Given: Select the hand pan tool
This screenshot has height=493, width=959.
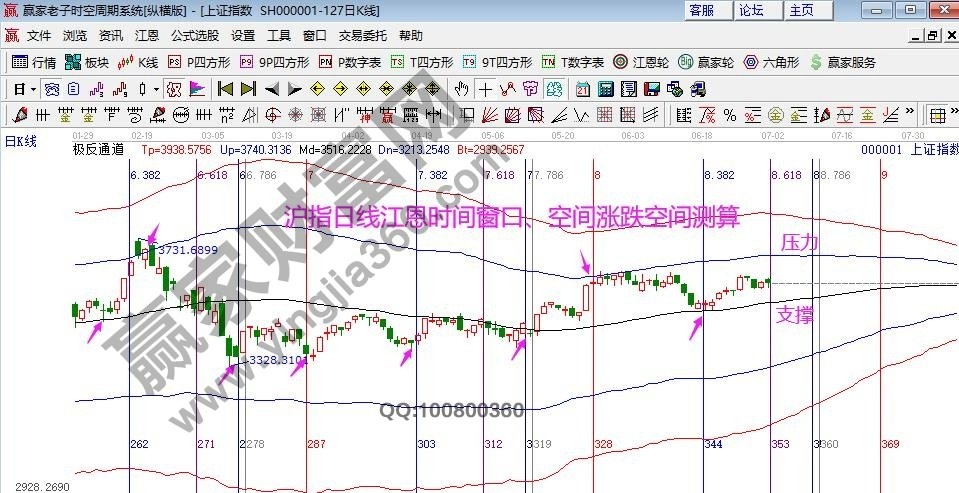Looking at the screenshot, I should tap(461, 88).
